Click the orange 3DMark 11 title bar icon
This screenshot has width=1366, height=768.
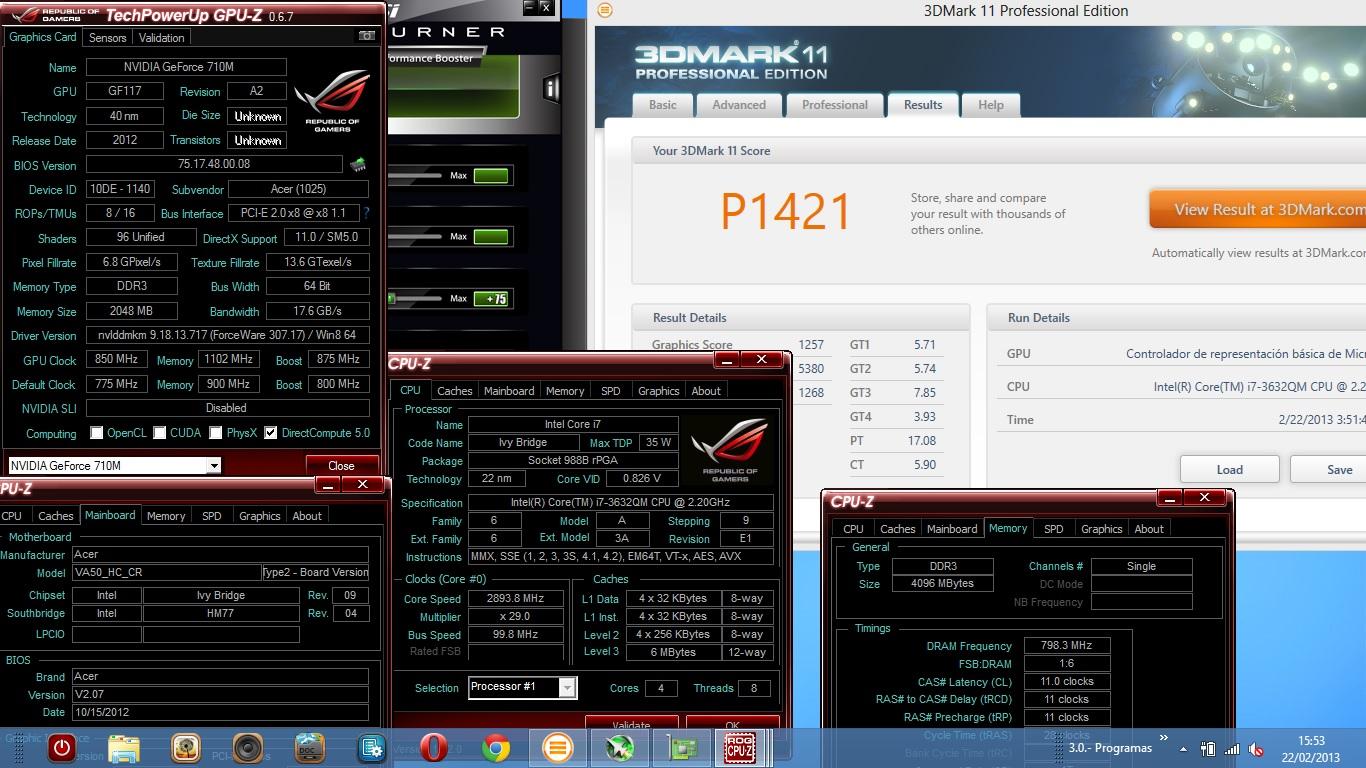pyautogui.click(x=604, y=11)
